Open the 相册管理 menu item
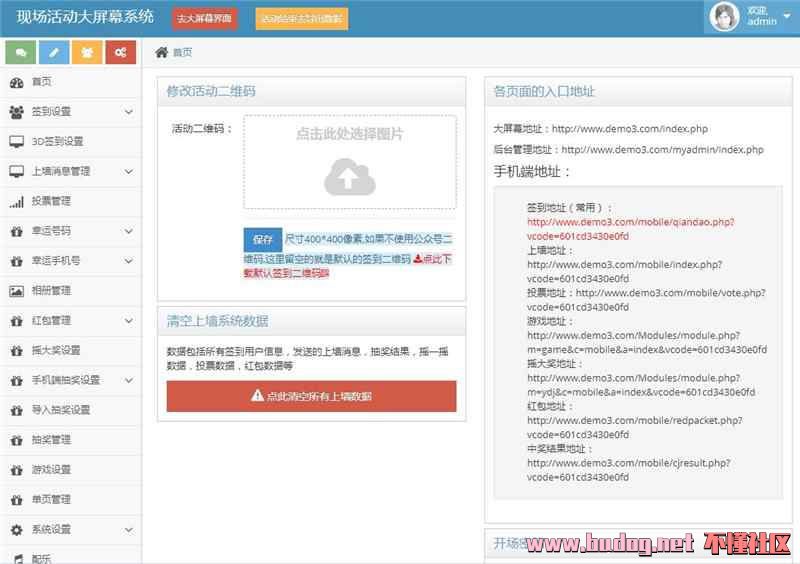Viewport: 800px width, 564px height. coord(51,291)
